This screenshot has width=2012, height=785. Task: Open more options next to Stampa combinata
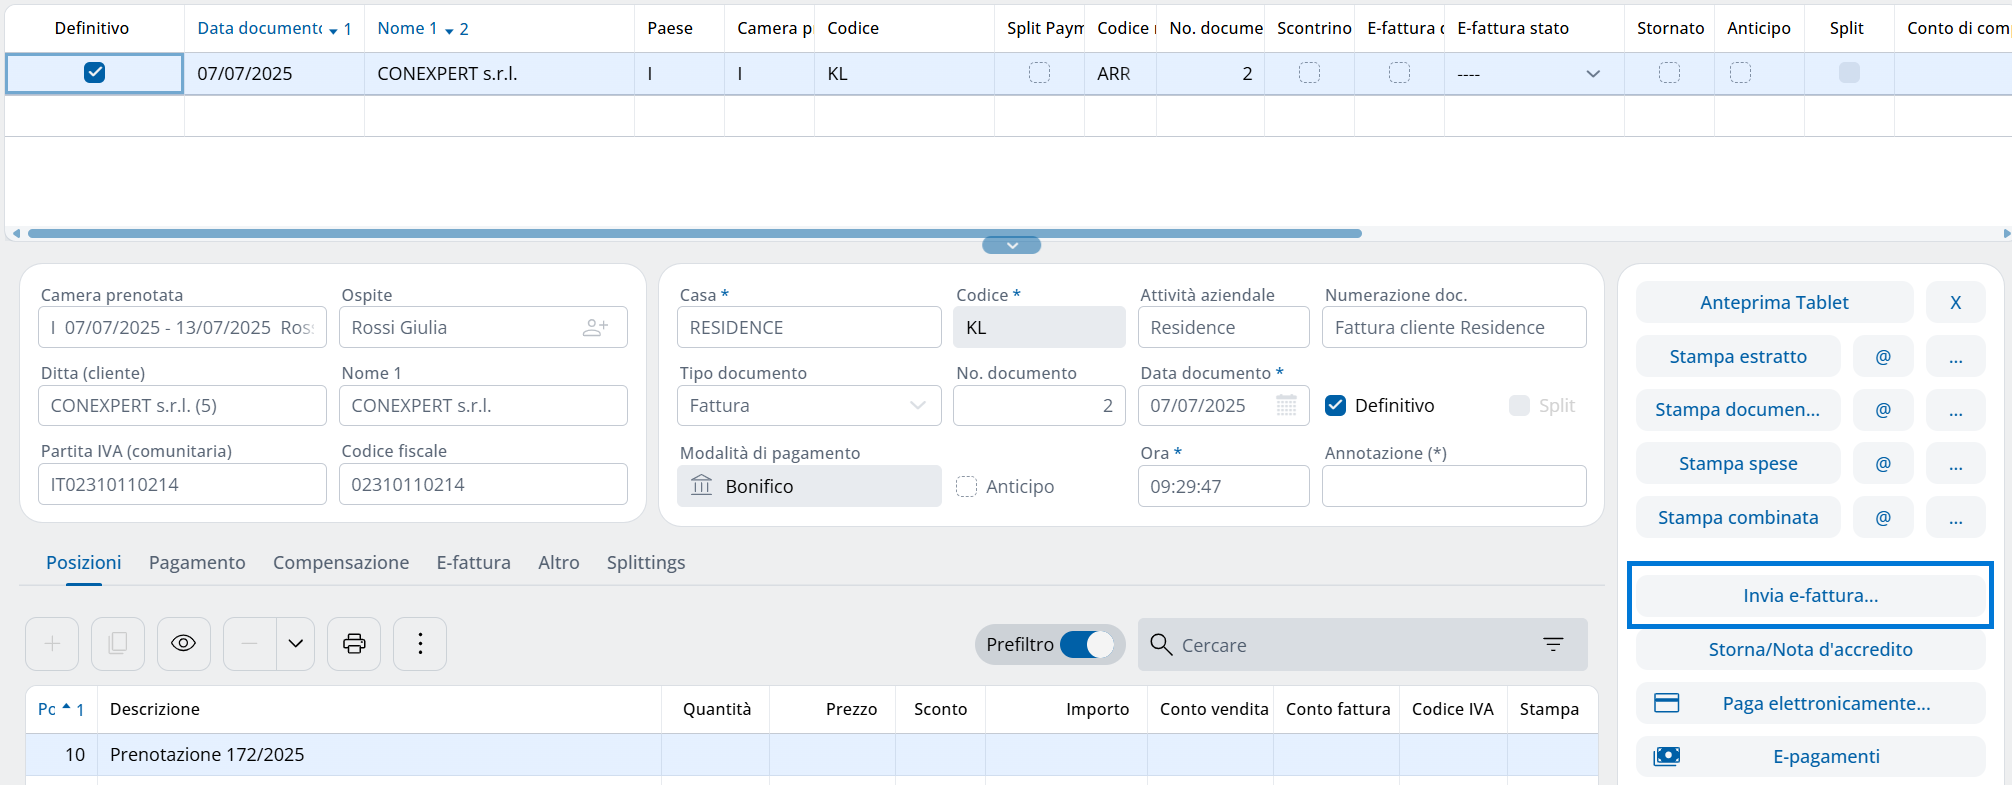click(1956, 518)
